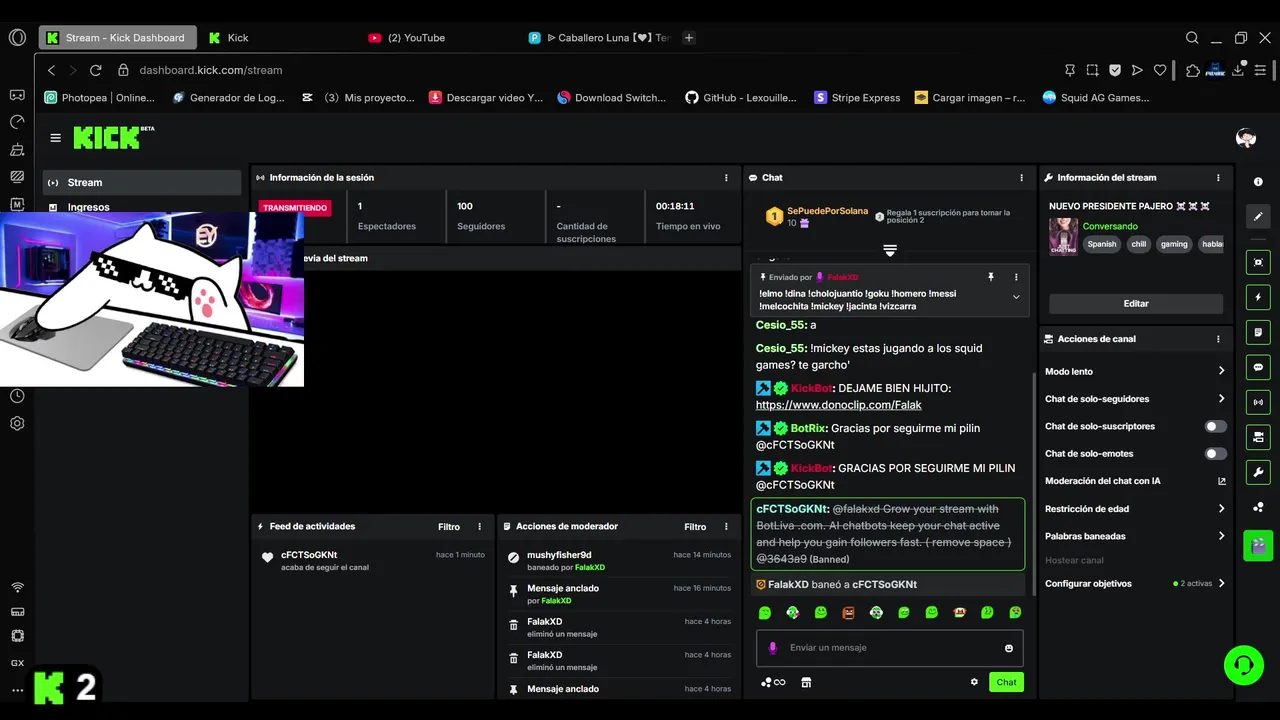Open Moderación del chat con IA link
1280x720 pixels.
click(1135, 481)
